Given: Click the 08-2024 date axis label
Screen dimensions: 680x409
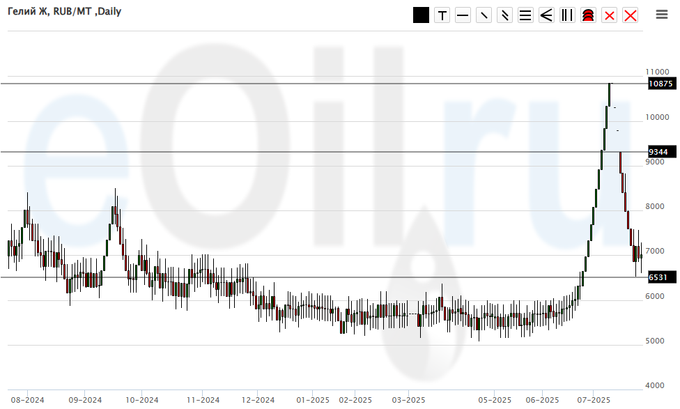Looking at the screenshot, I should pyautogui.click(x=25, y=398).
